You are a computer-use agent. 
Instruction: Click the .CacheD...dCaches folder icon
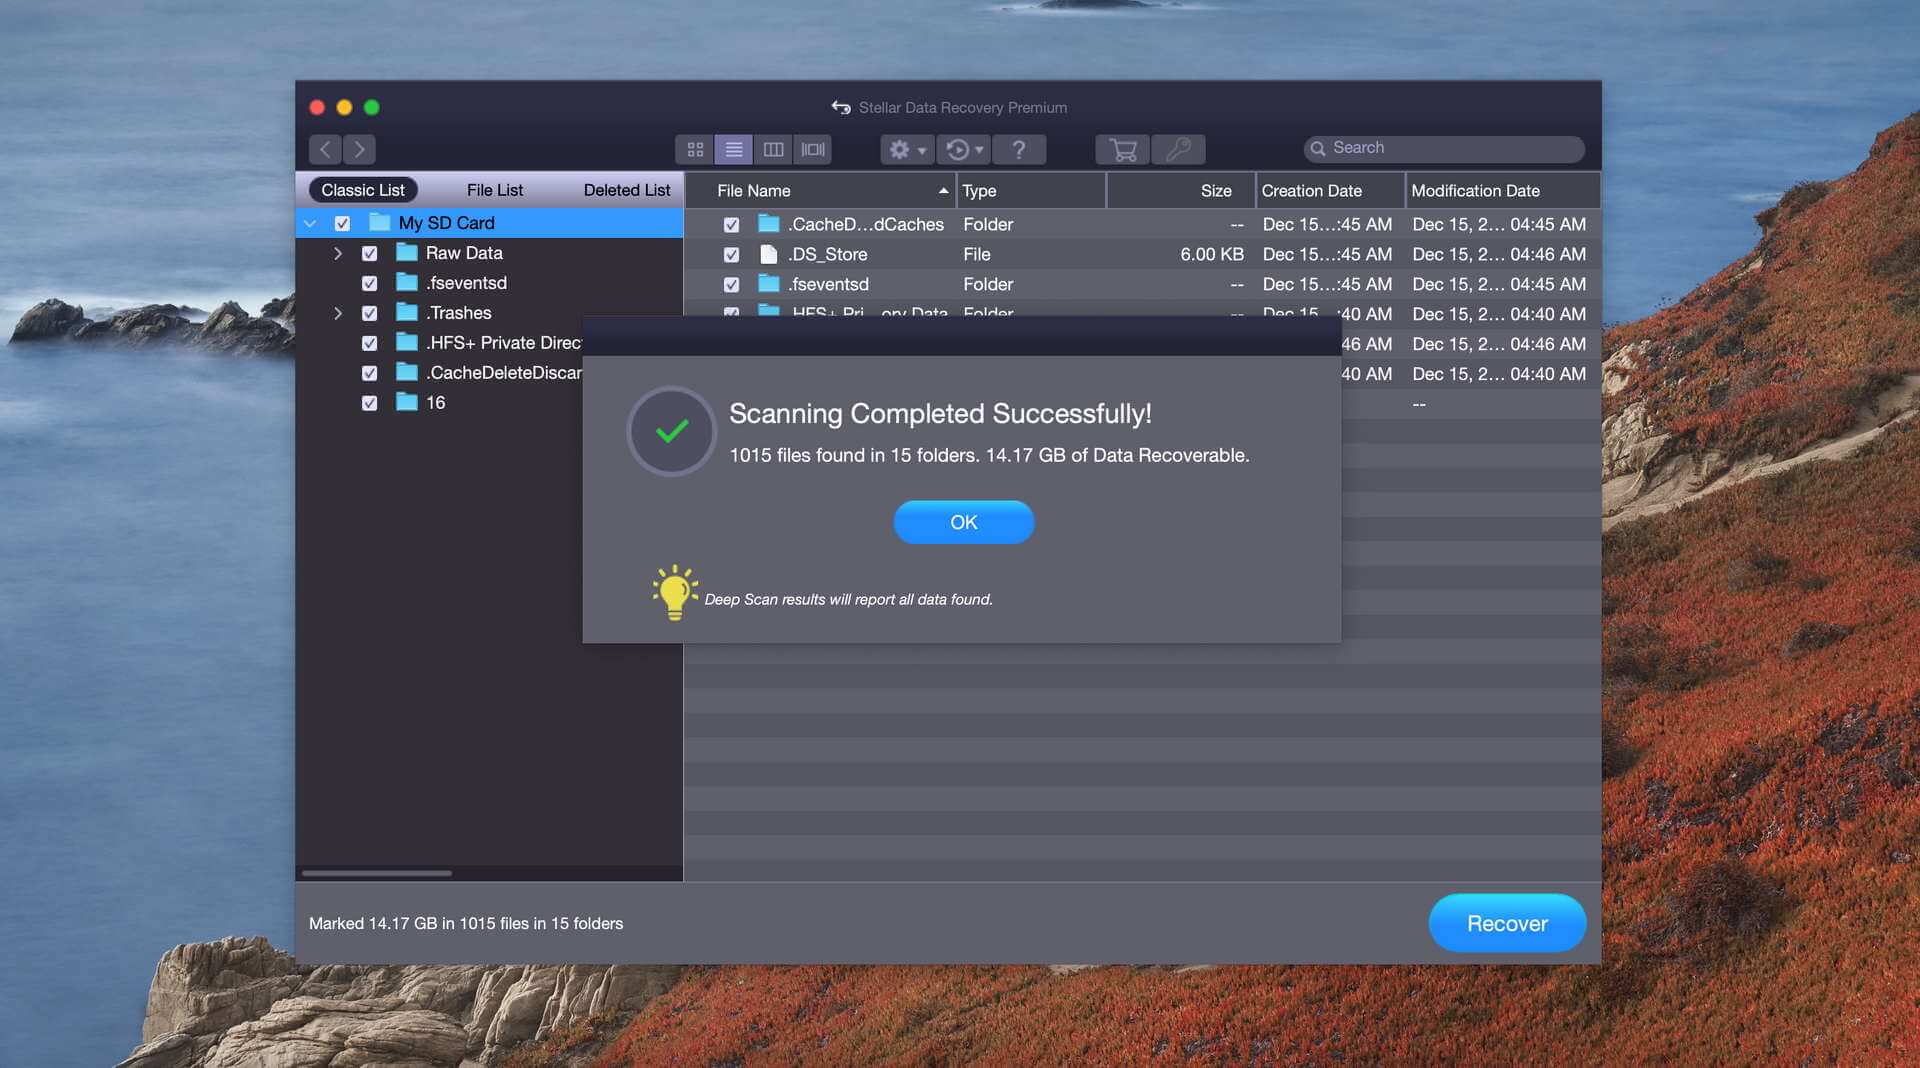768,224
